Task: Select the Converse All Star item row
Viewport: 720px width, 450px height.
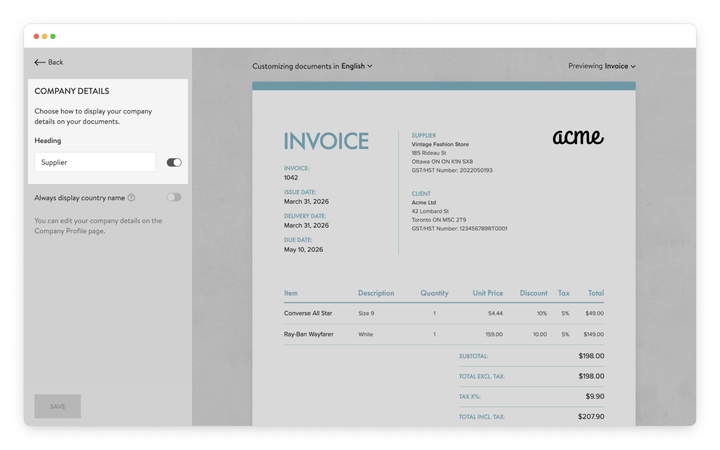Action: tap(444, 313)
